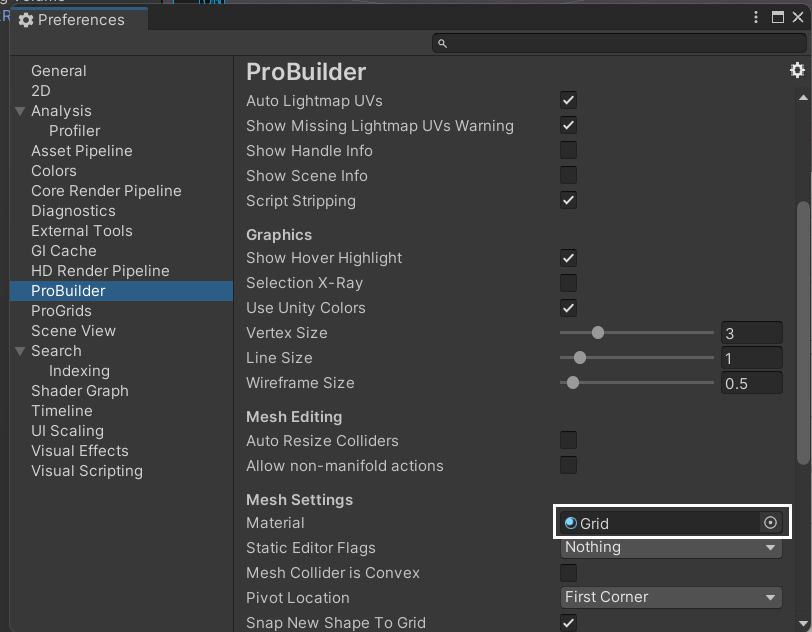
Task: Open ProBuilder settings gear menu
Action: coord(797,70)
